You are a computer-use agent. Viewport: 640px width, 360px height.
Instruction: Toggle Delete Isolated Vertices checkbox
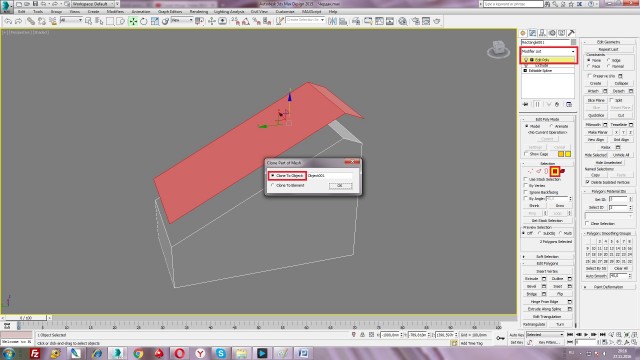click(x=588, y=182)
